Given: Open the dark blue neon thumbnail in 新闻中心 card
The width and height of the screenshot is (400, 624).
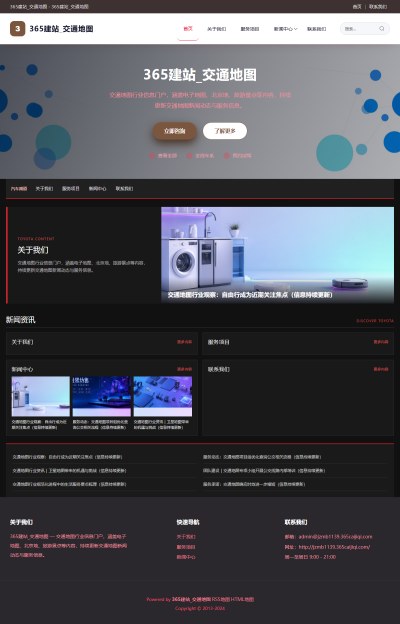Looking at the screenshot, I should click(101, 396).
